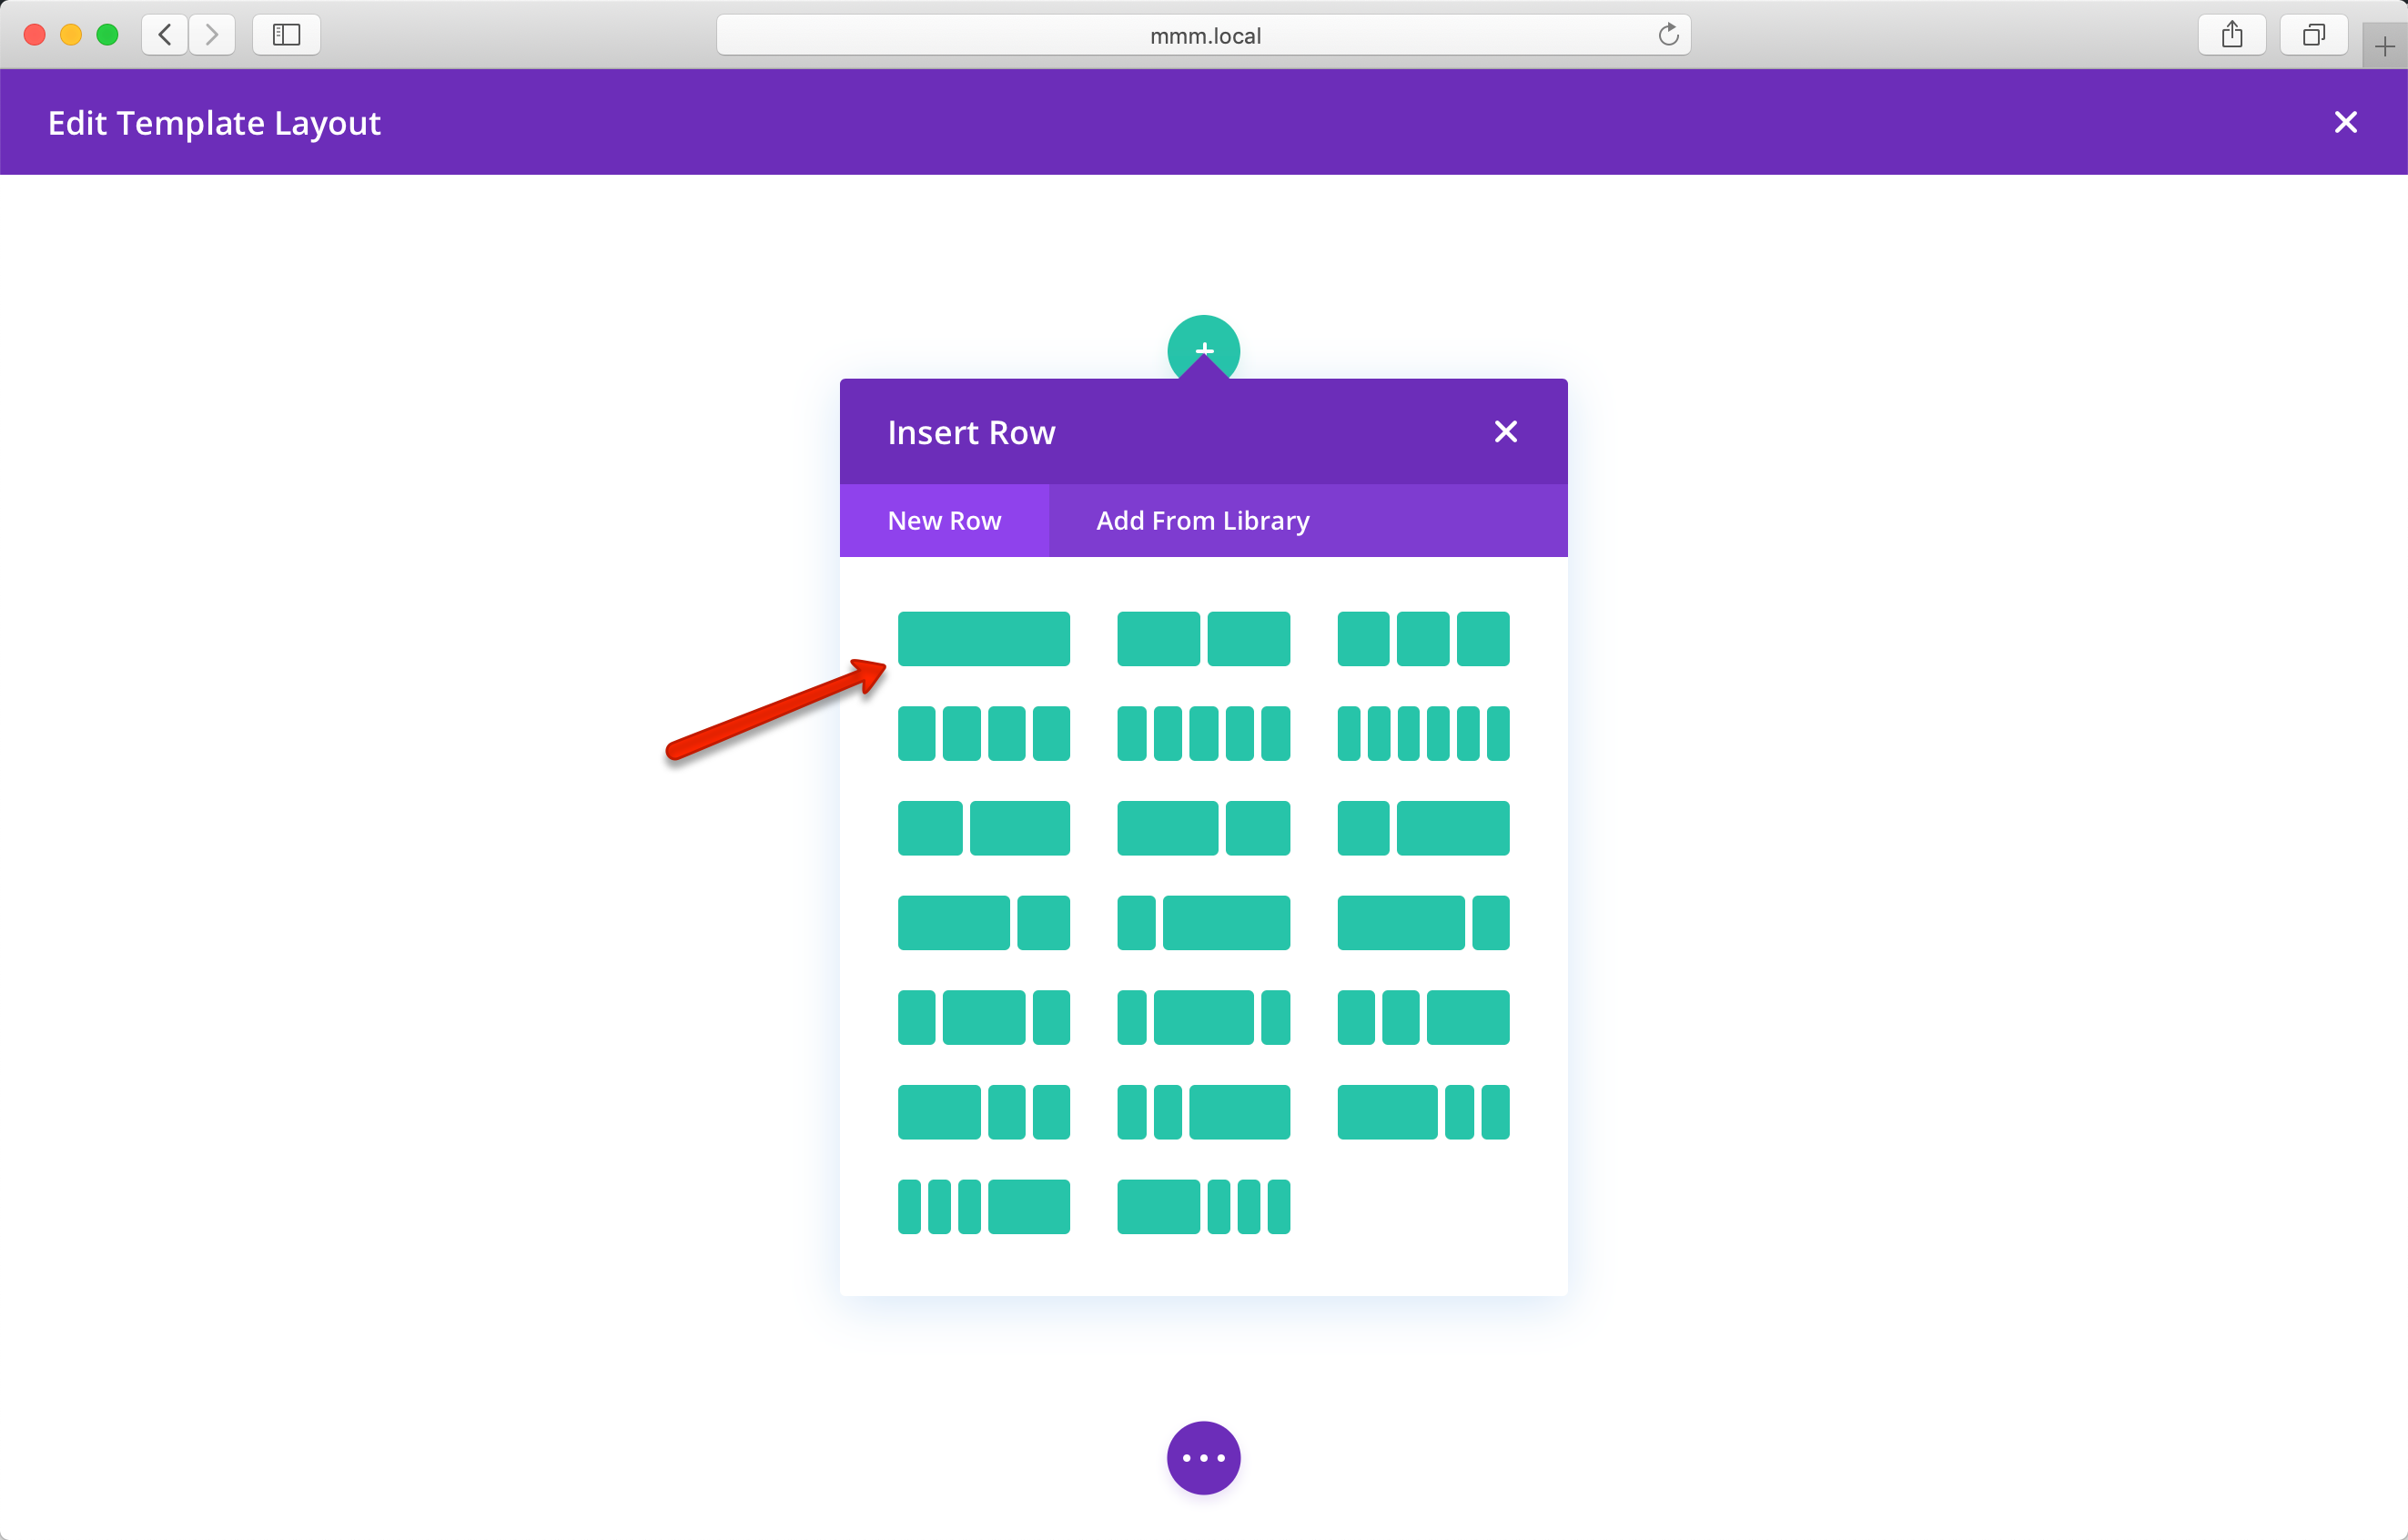Open a new Safari tab
This screenshot has height=1540, width=2408.
[2385, 46]
